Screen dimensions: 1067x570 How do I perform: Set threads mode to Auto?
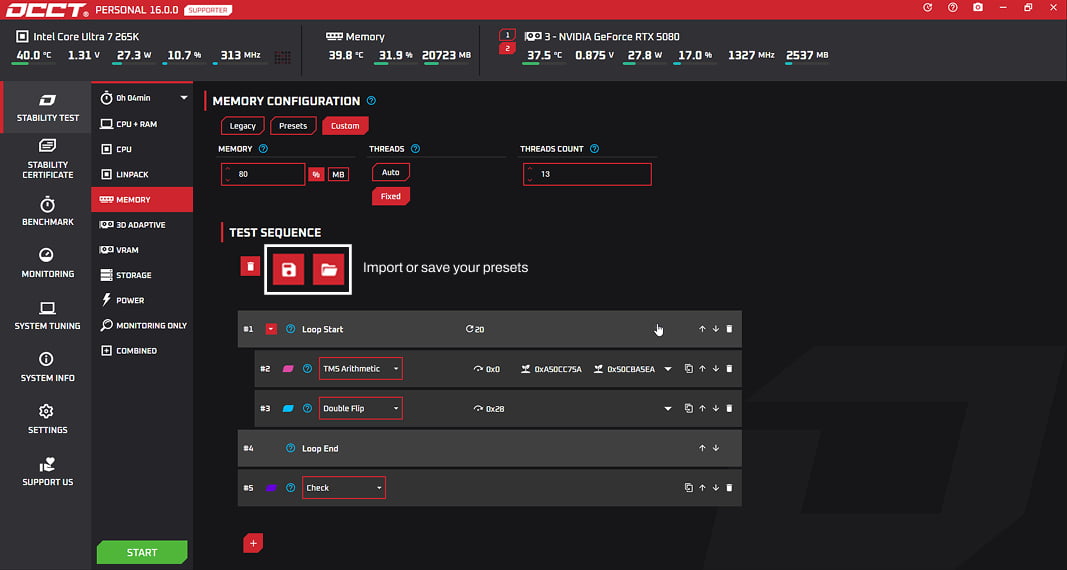pyautogui.click(x=390, y=172)
